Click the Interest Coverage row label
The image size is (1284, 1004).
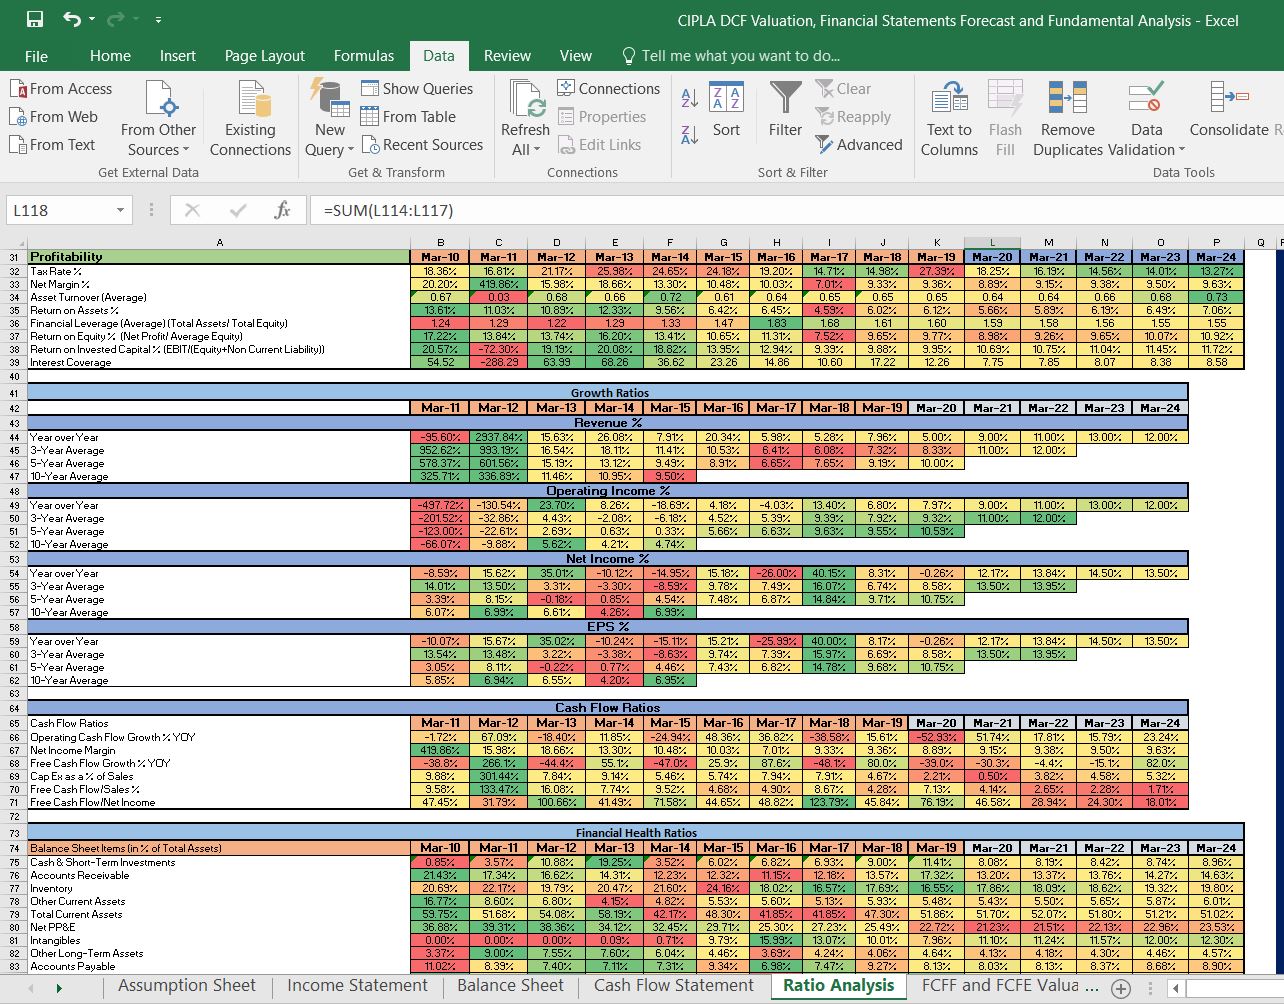click(x=65, y=362)
